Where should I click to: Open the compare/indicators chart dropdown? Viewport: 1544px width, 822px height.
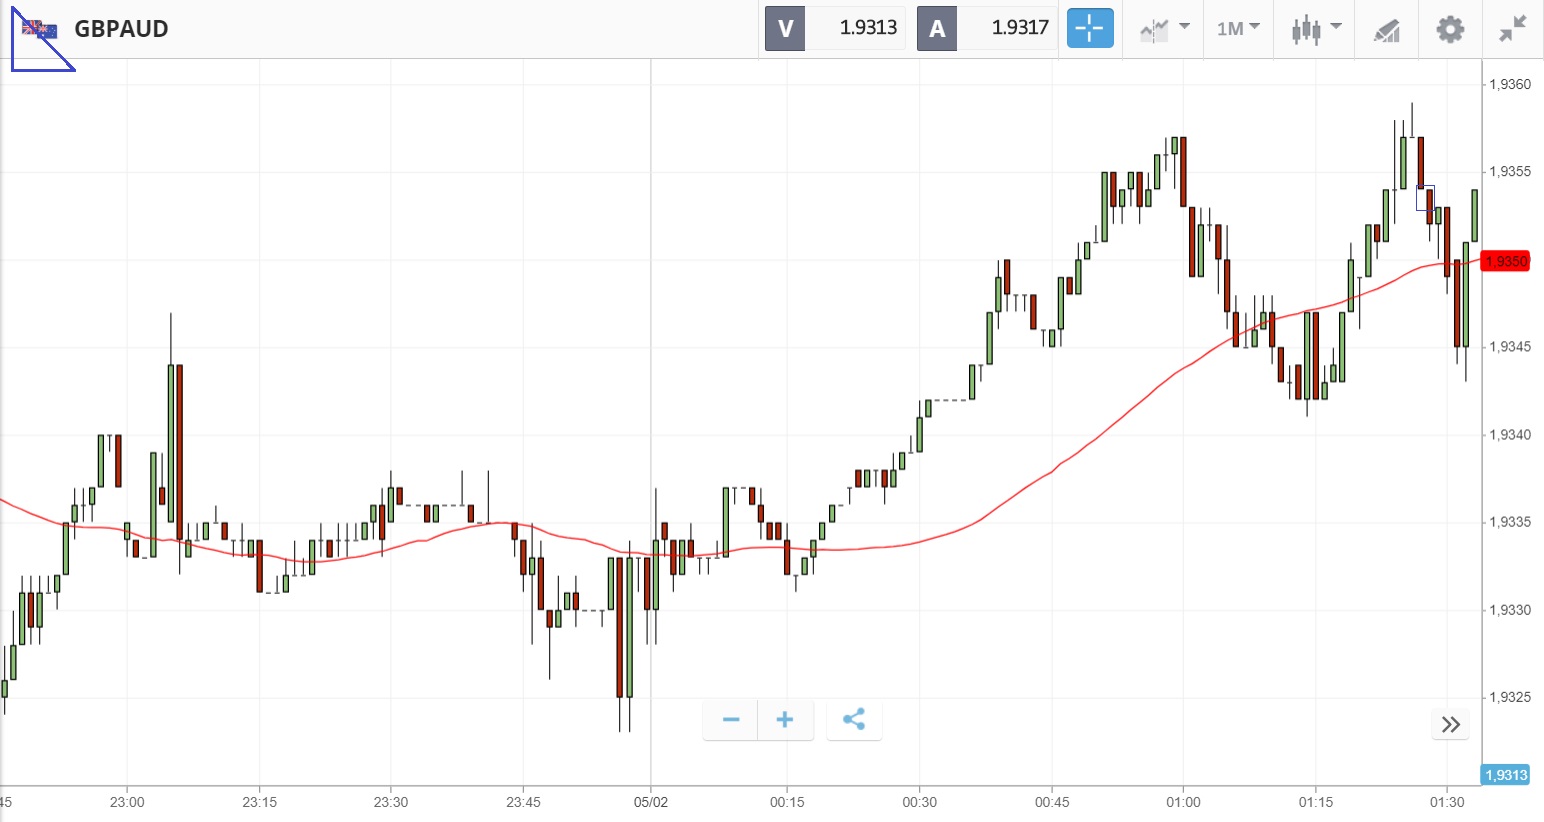1164,28
